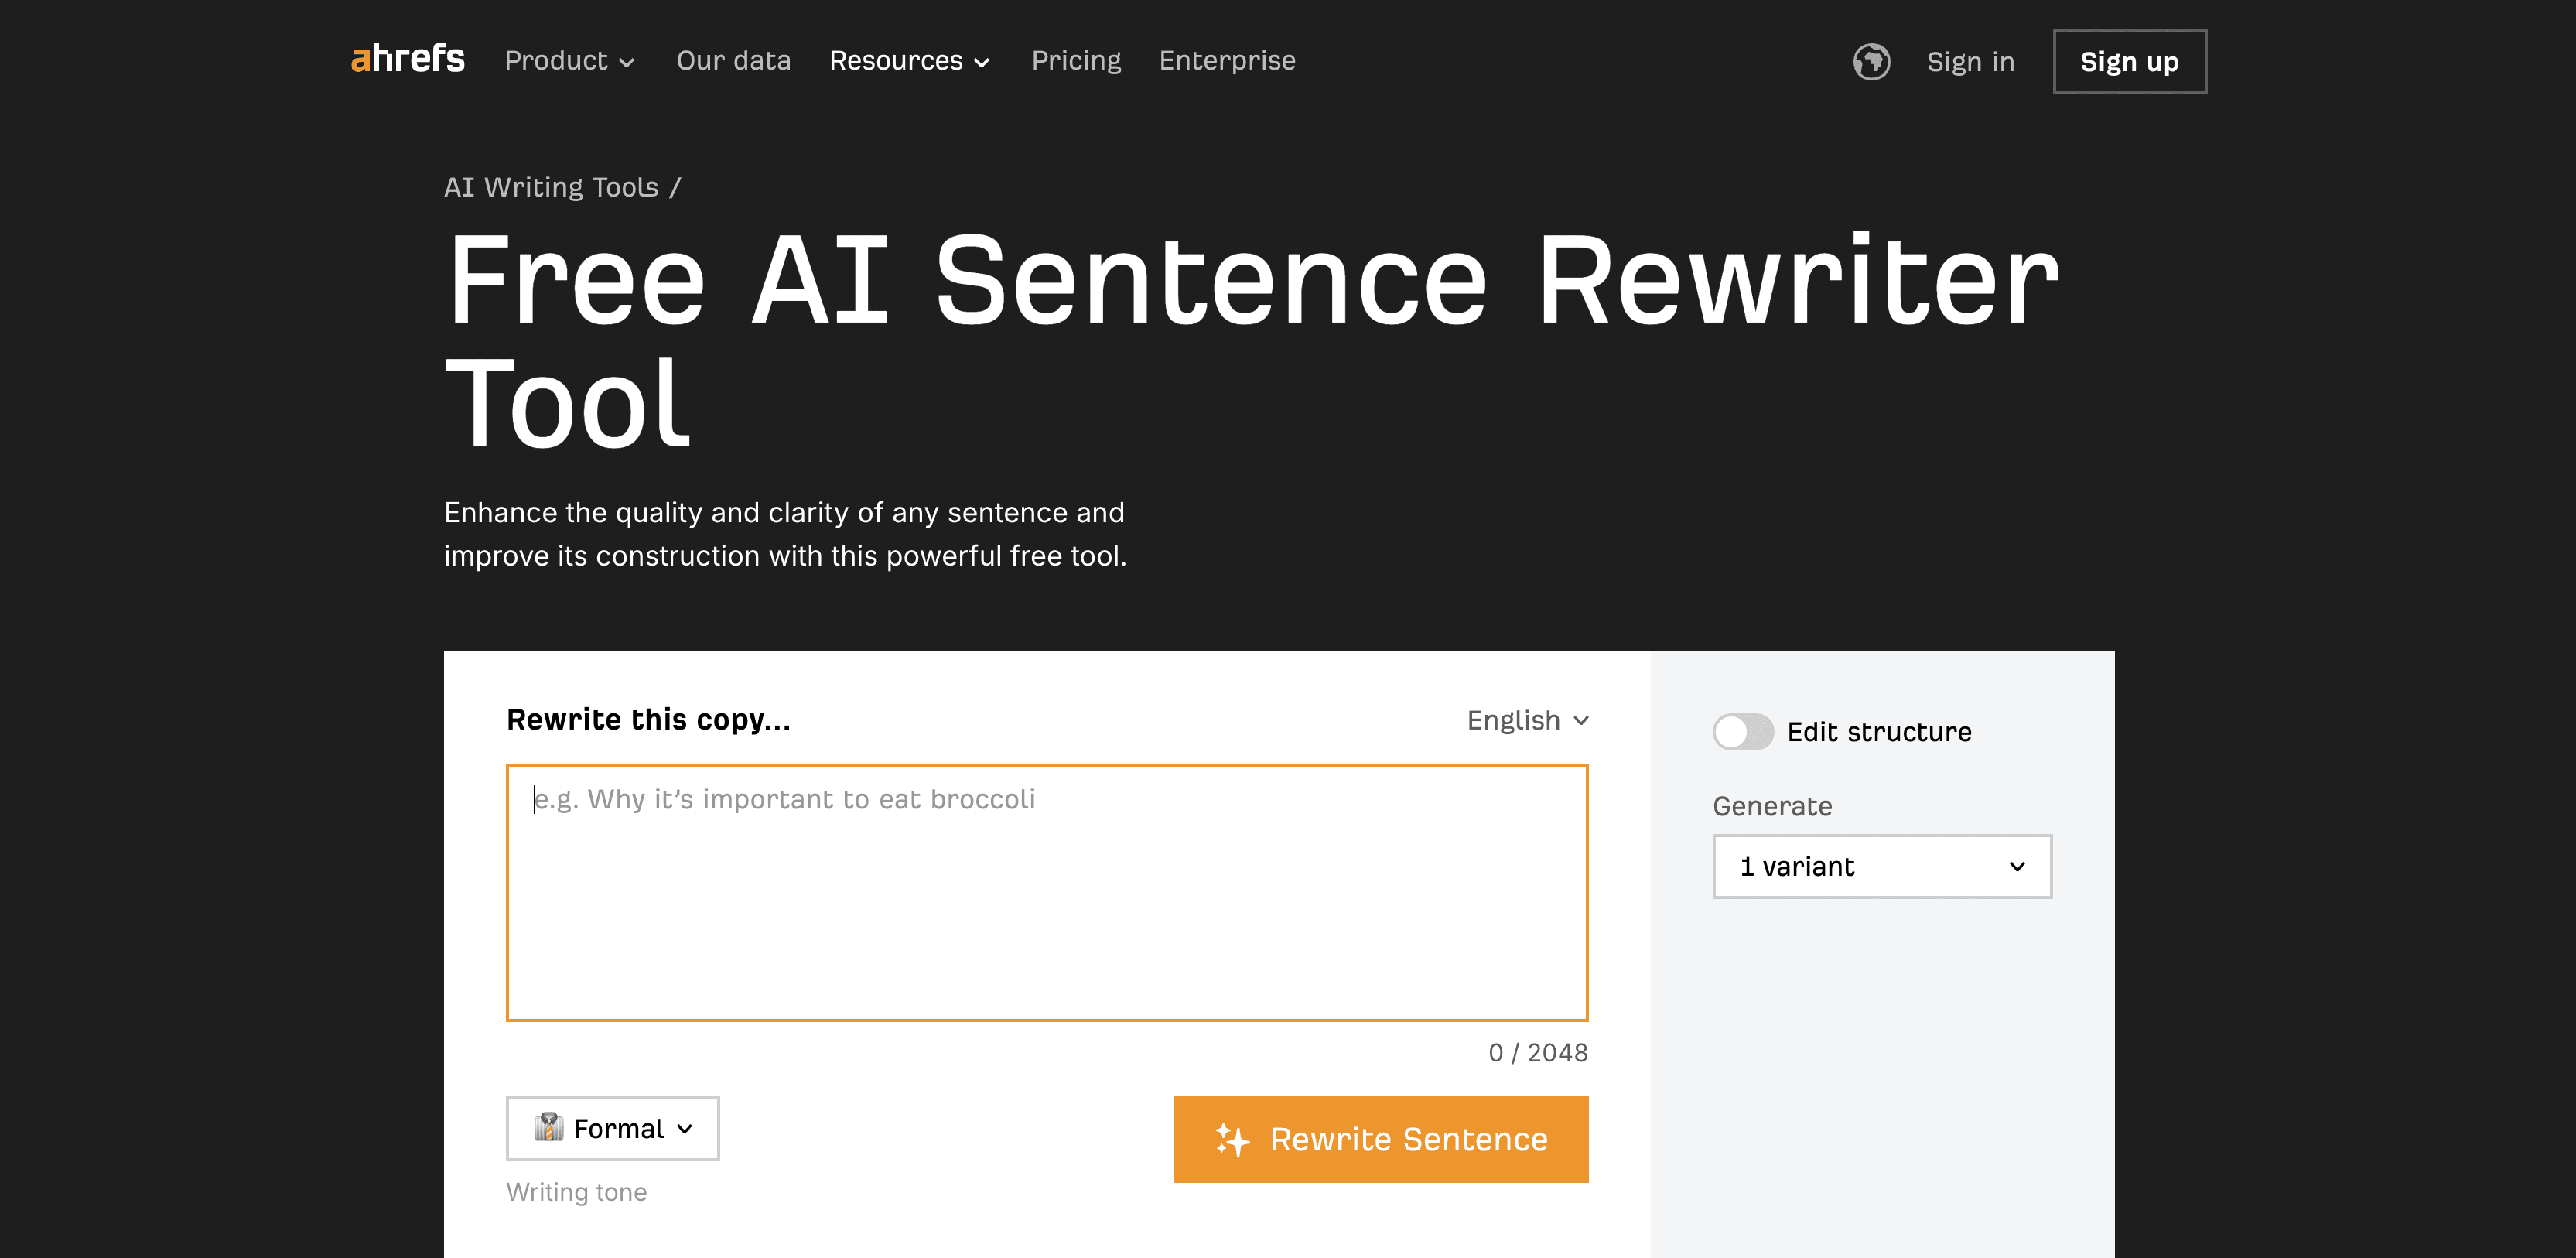Open the English language dropdown

coord(1526,720)
